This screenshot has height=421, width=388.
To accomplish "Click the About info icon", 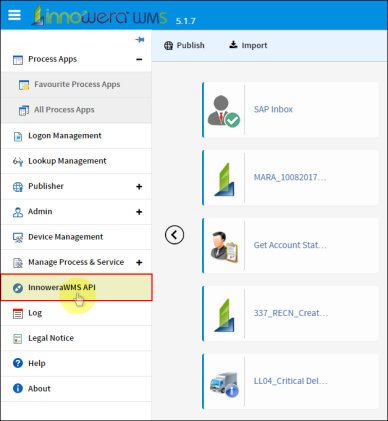I will coord(18,388).
